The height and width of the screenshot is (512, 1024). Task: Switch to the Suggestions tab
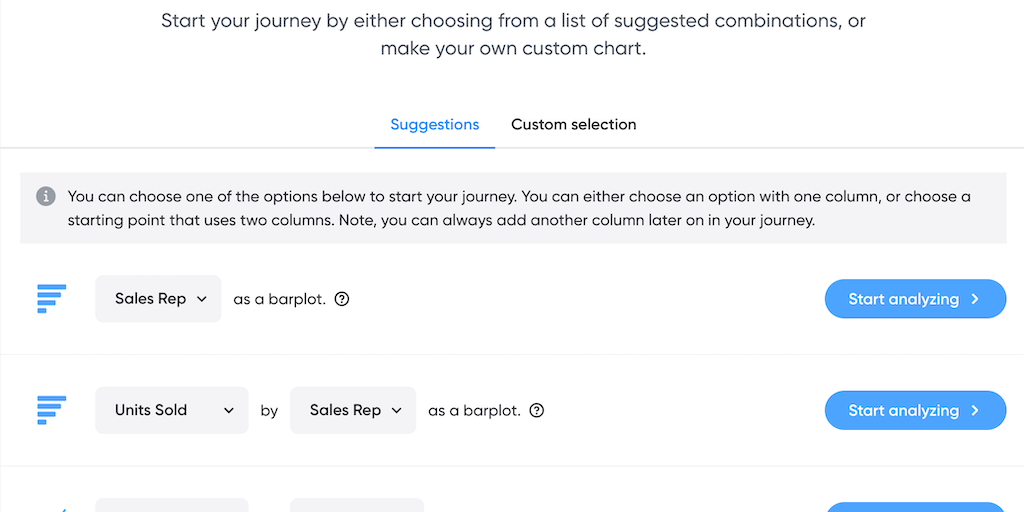click(x=434, y=125)
